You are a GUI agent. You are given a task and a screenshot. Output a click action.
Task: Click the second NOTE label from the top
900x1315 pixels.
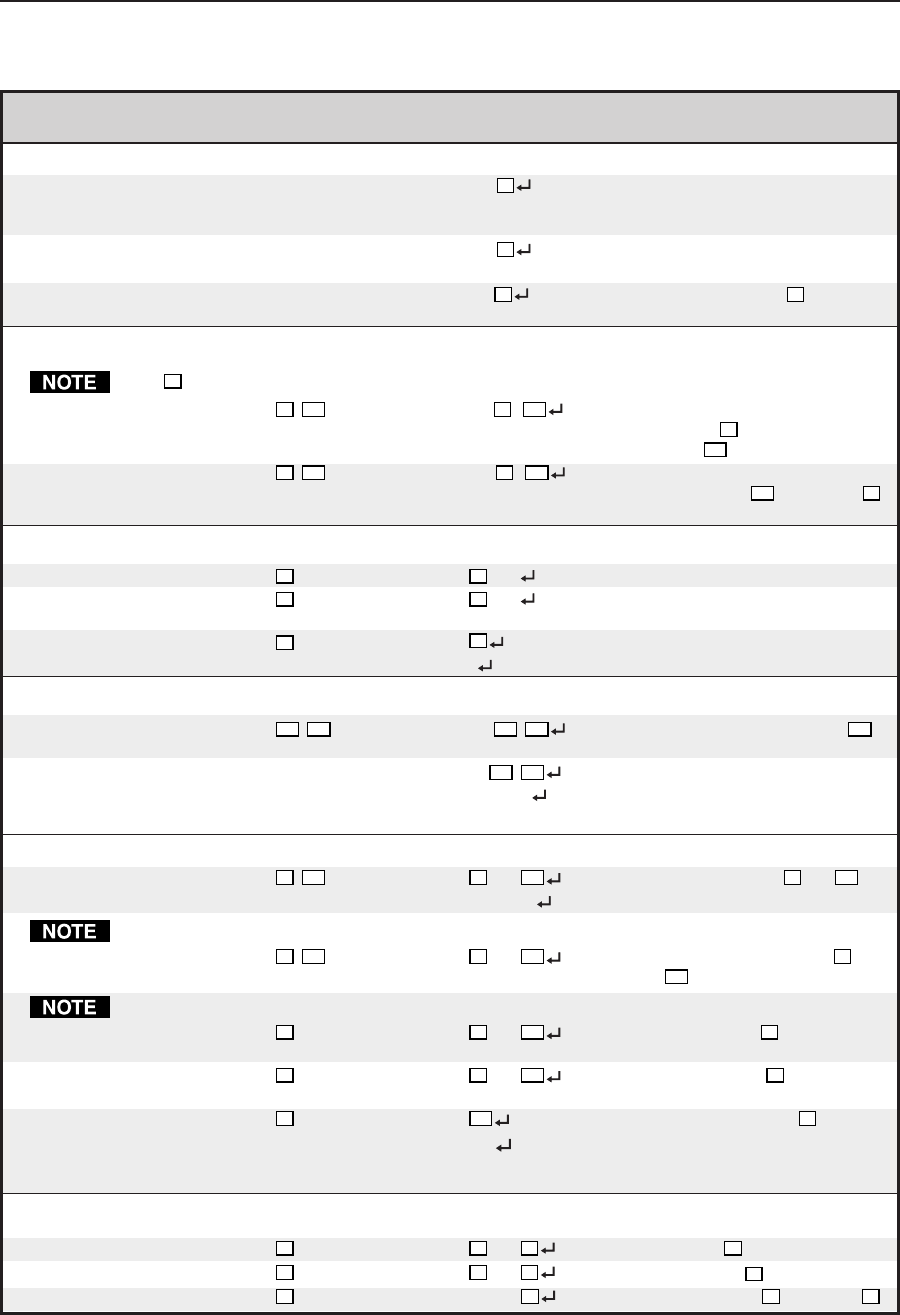click(x=69, y=932)
